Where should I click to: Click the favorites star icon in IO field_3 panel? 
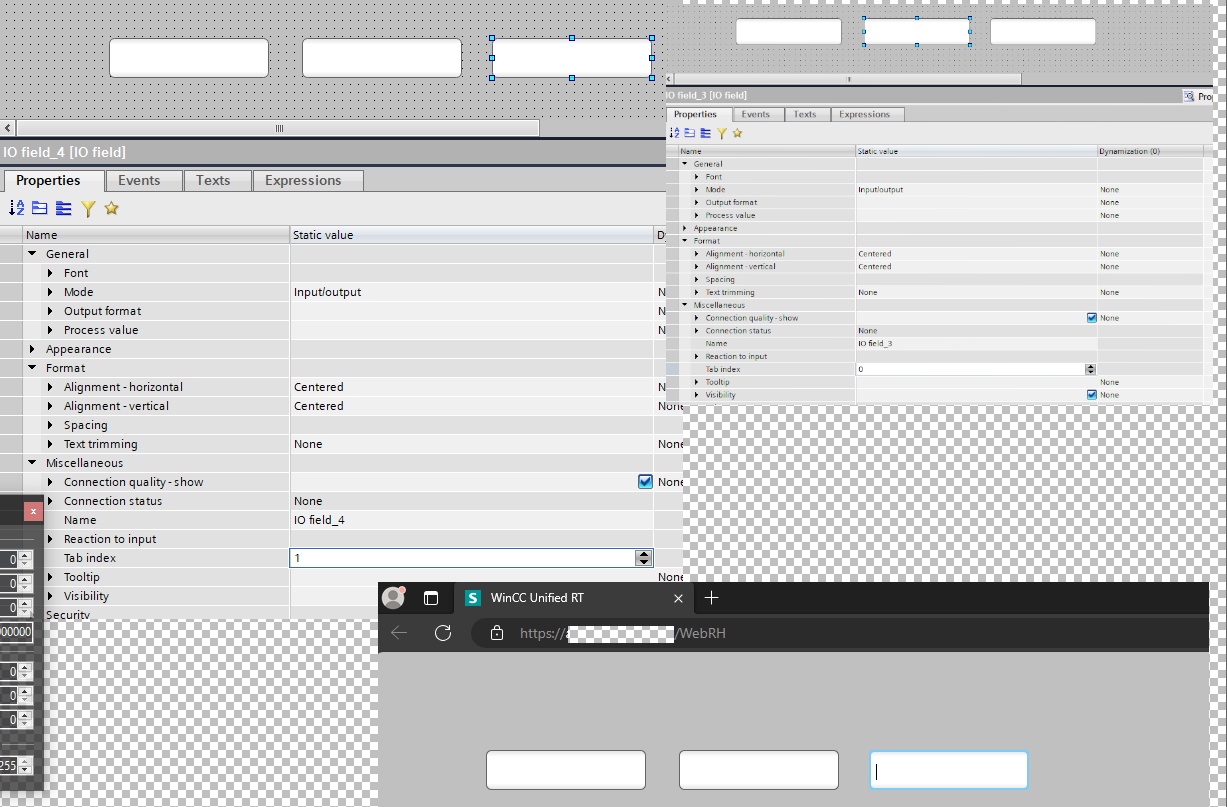pyautogui.click(x=738, y=133)
